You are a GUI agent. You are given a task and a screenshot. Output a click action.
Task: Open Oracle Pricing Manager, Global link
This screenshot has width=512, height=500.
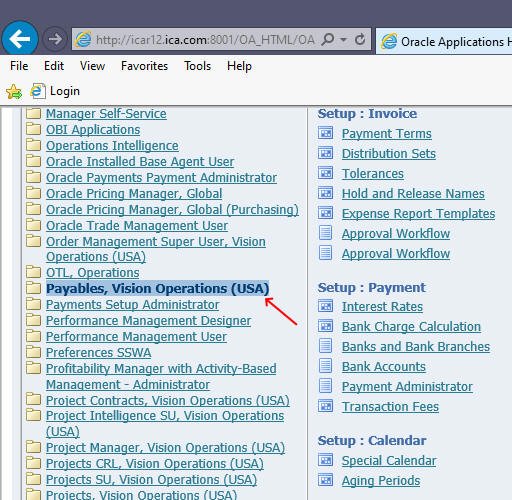coord(134,194)
